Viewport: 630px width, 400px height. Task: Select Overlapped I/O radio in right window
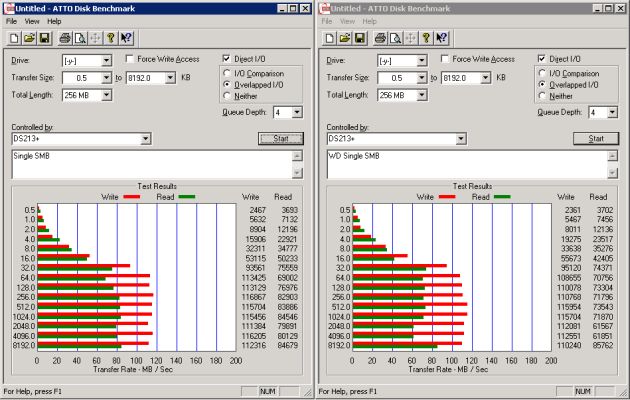(542, 85)
